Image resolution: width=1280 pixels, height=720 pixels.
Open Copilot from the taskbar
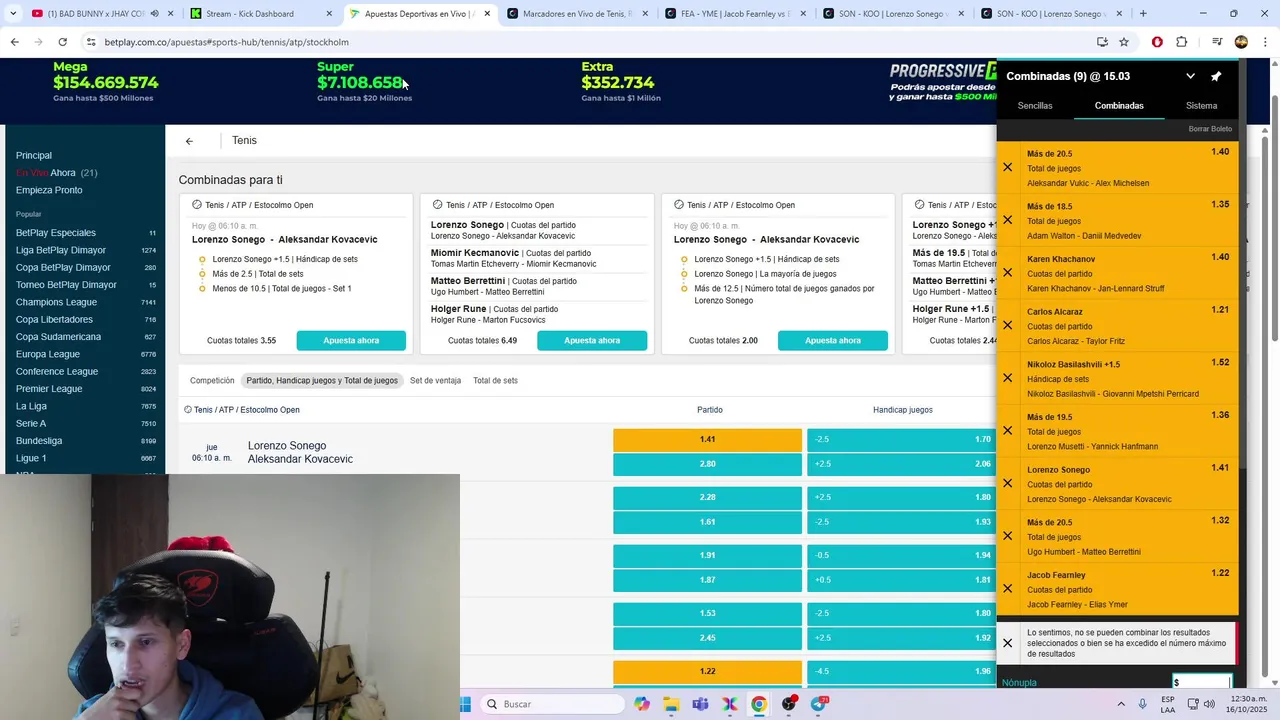click(x=642, y=704)
